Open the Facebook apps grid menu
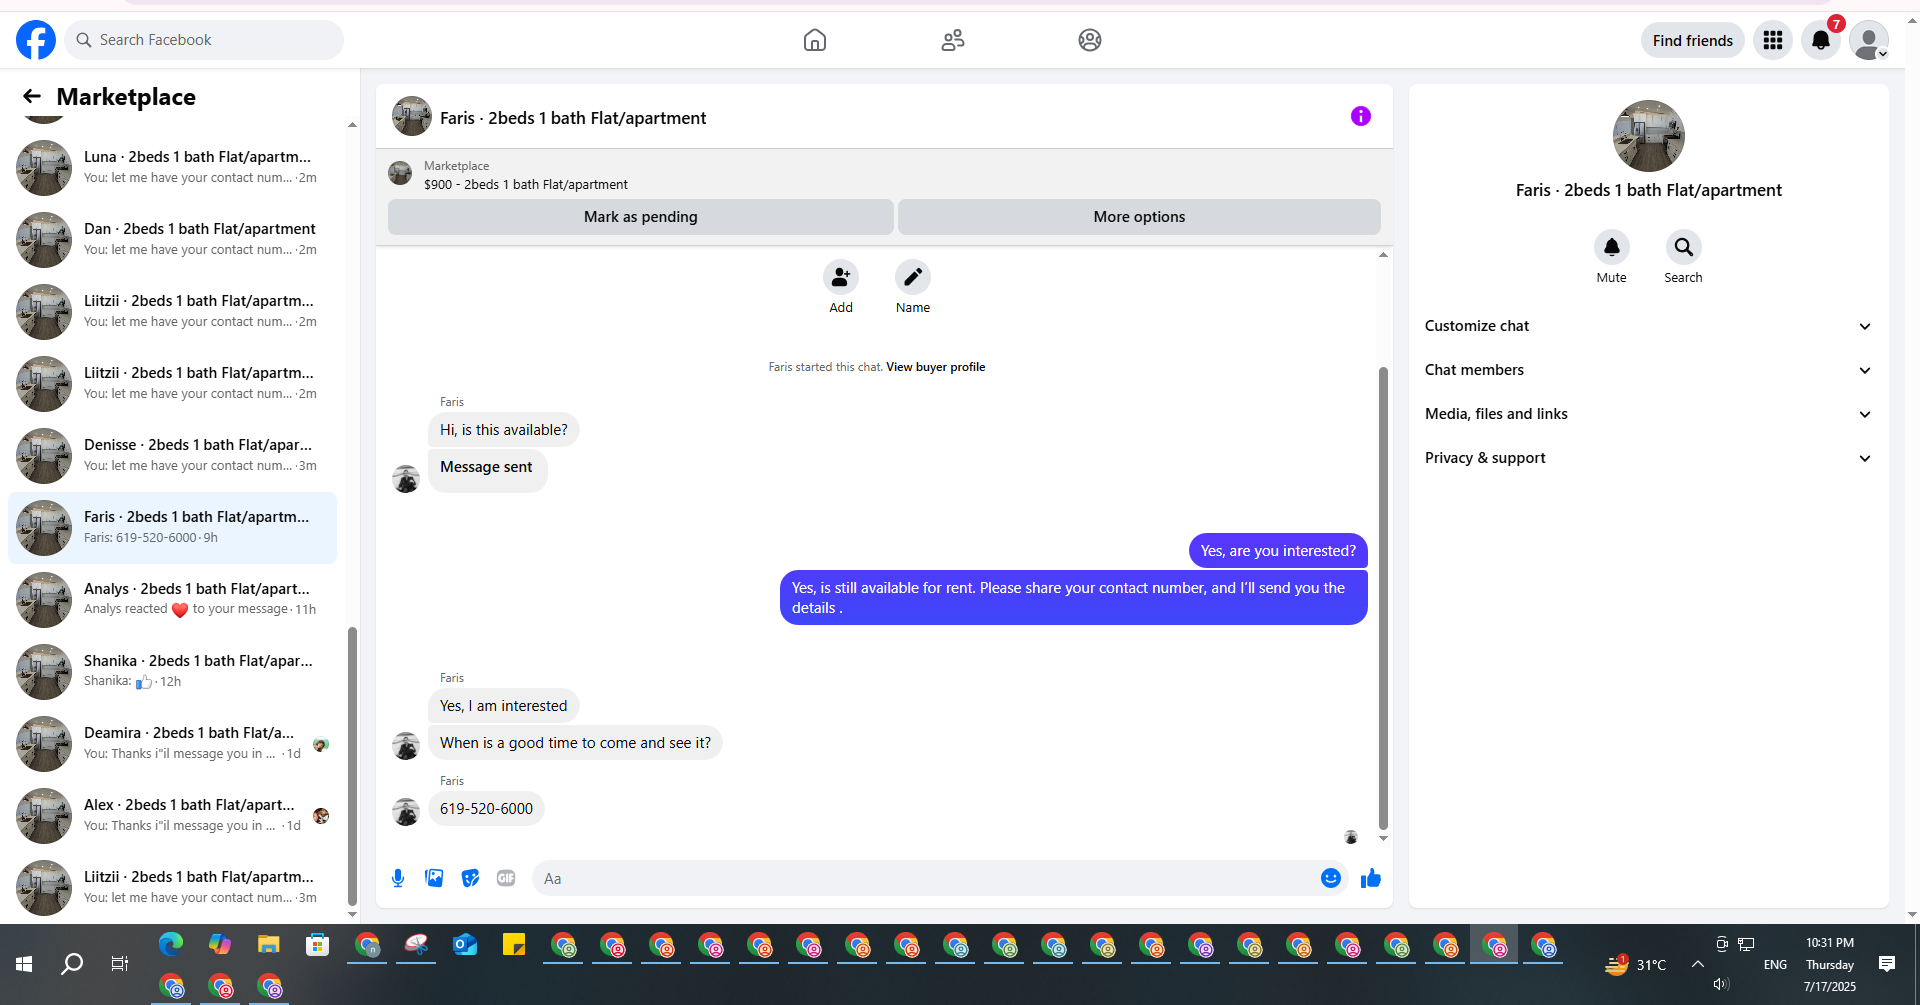The image size is (1920, 1005). (x=1773, y=40)
